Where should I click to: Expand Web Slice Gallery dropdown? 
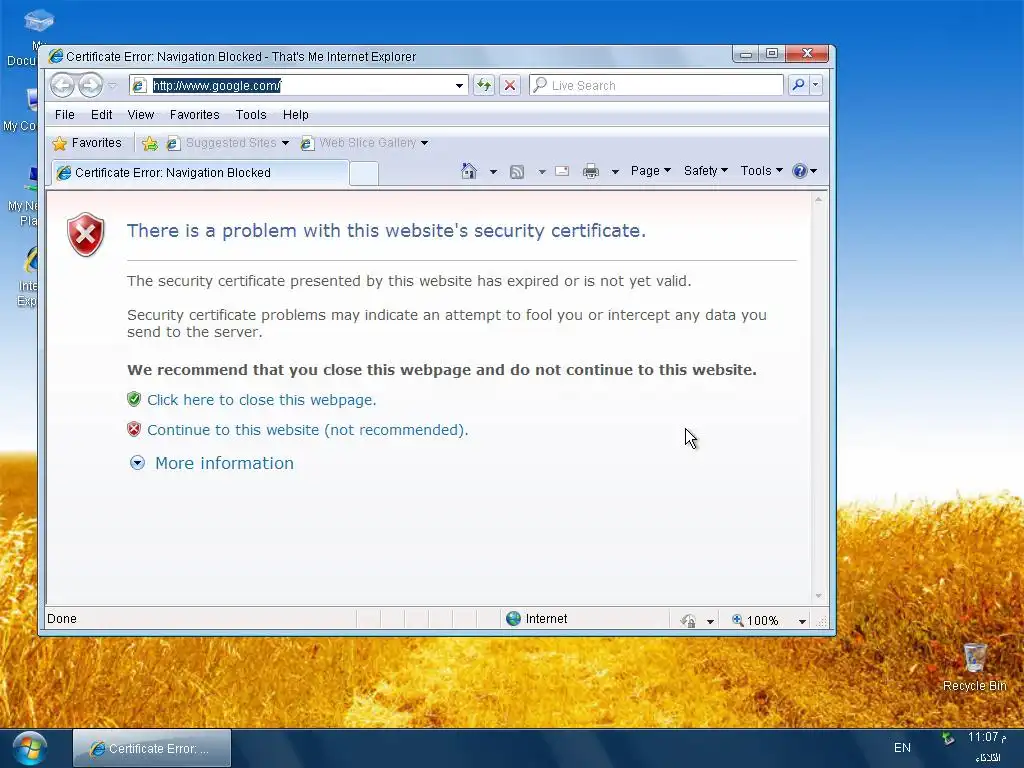[424, 143]
